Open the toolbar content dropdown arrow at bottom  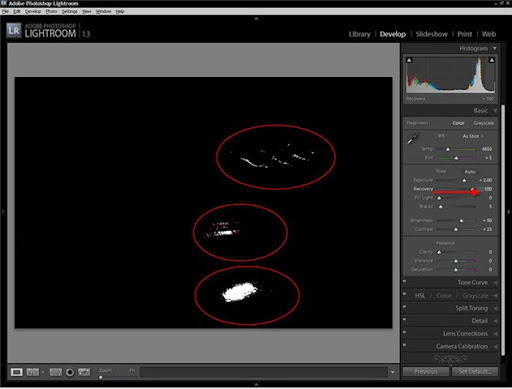[393, 372]
